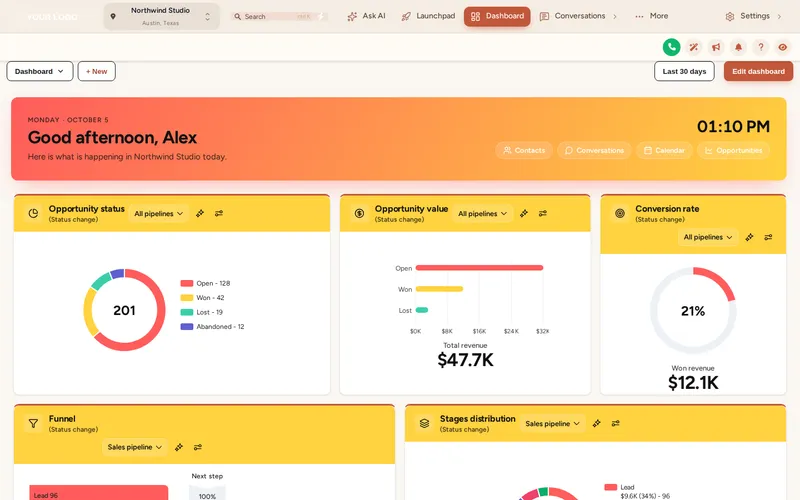Open Ask AI in top navigation
800x500 pixels.
click(366, 16)
